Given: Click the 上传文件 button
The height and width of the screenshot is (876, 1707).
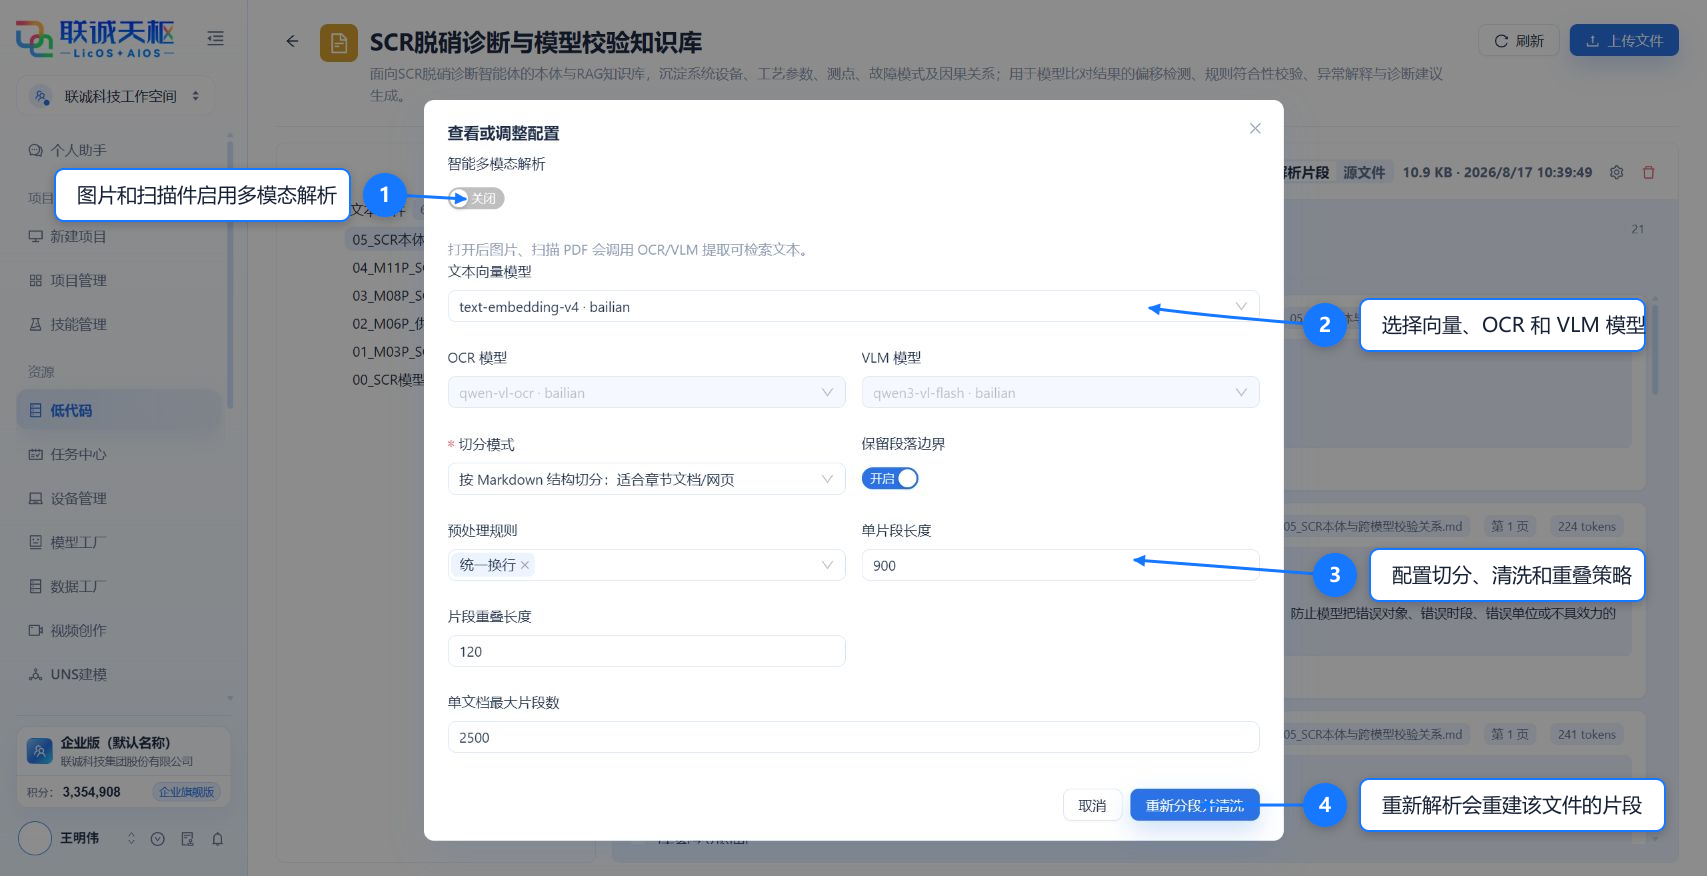Looking at the screenshot, I should coord(1624,41).
